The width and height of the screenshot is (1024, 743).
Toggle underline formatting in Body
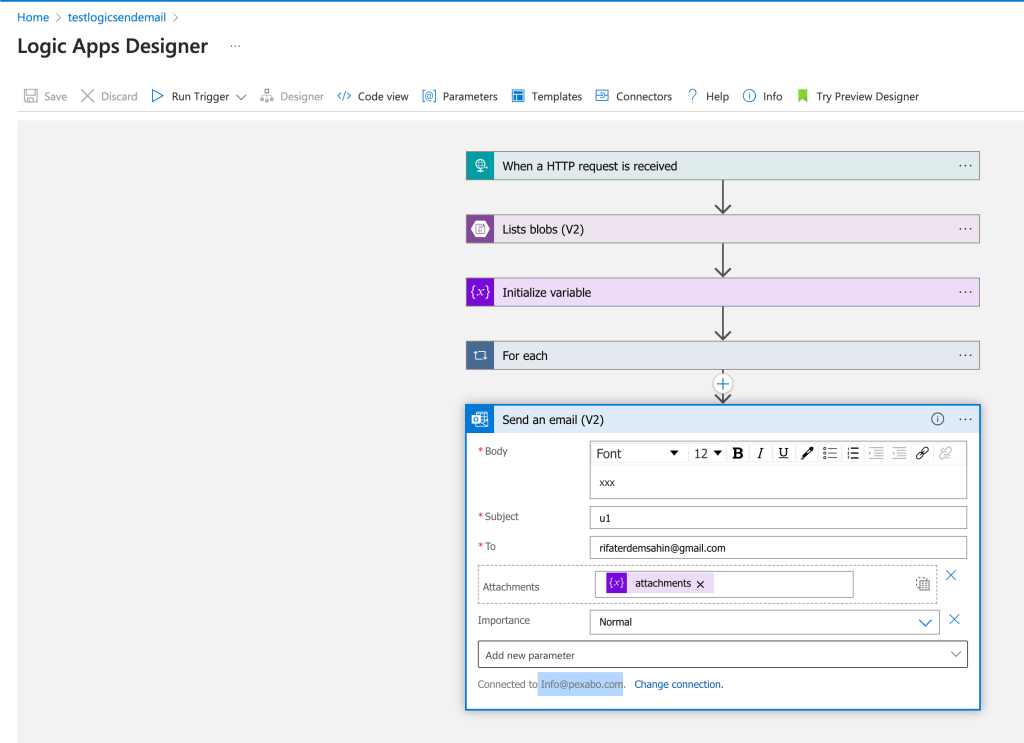pyautogui.click(x=783, y=453)
